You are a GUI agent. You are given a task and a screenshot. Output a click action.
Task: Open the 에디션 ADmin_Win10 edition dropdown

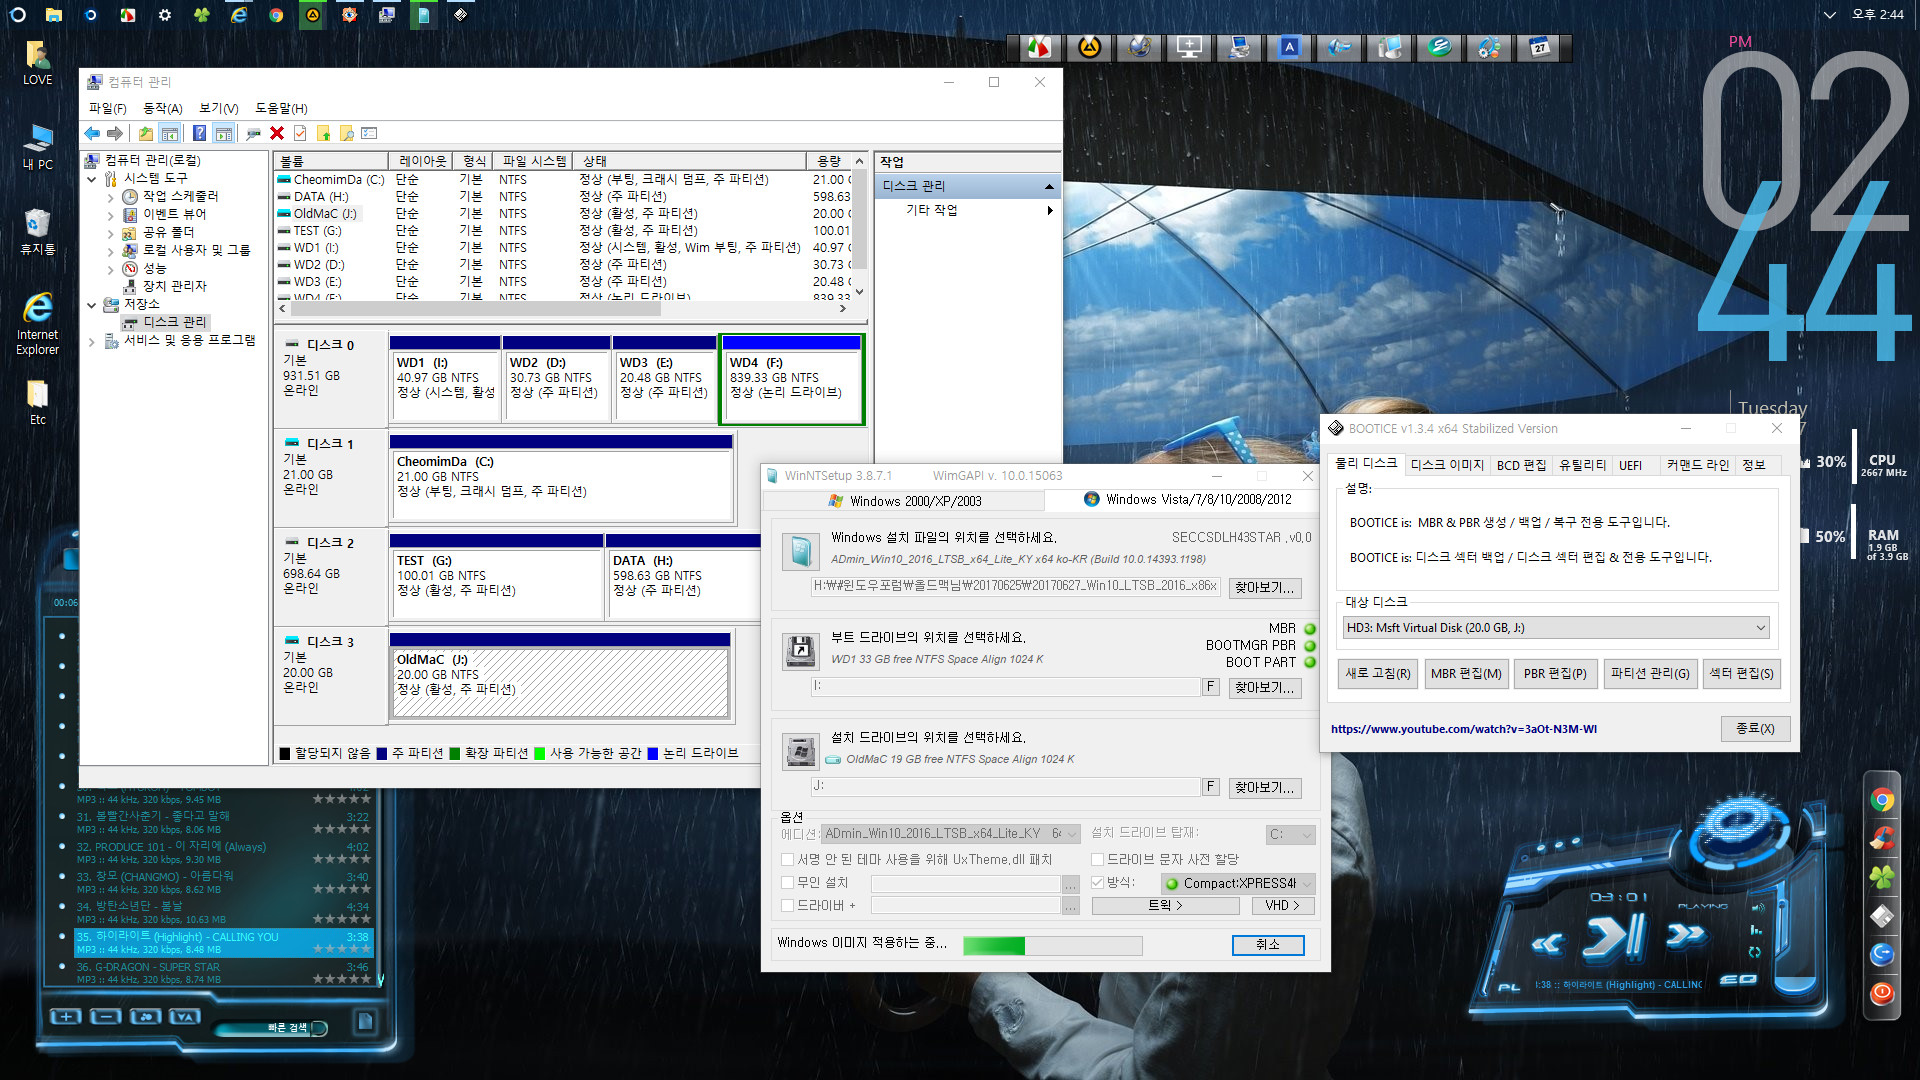(951, 833)
